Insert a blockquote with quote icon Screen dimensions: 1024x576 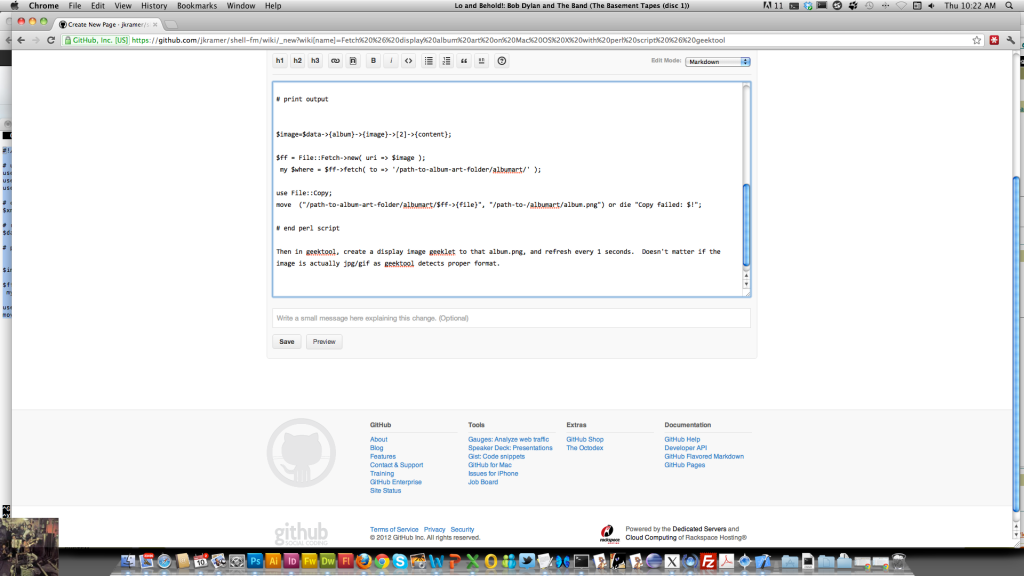464,61
